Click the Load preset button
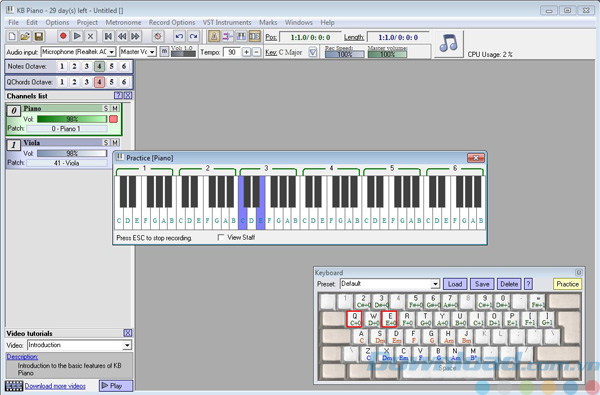This screenshot has height=395, width=600. pyautogui.click(x=455, y=284)
